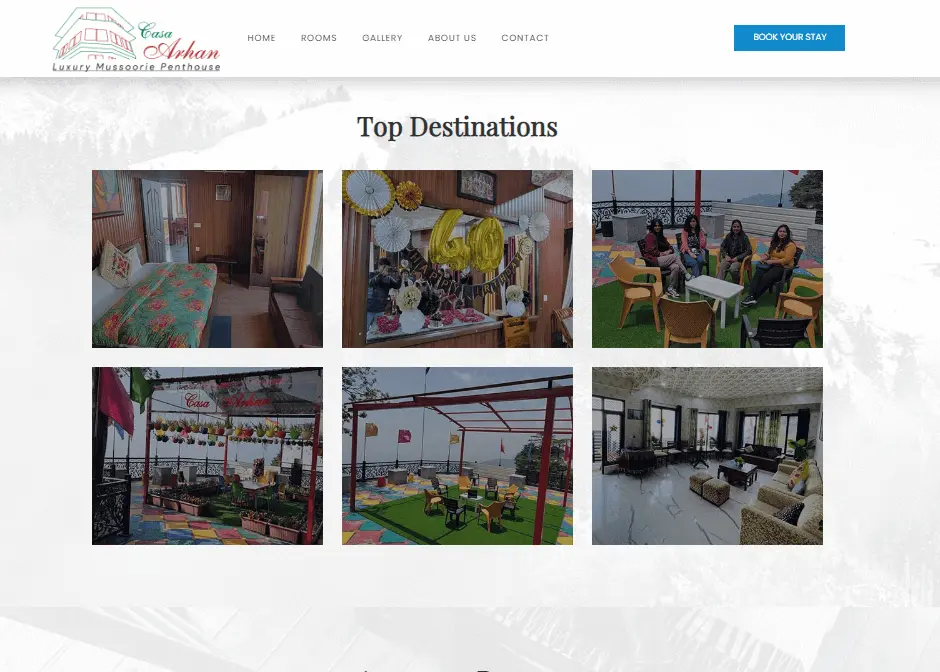Open the bedroom with floral bedspread photo
940x672 pixels.
[207, 259]
